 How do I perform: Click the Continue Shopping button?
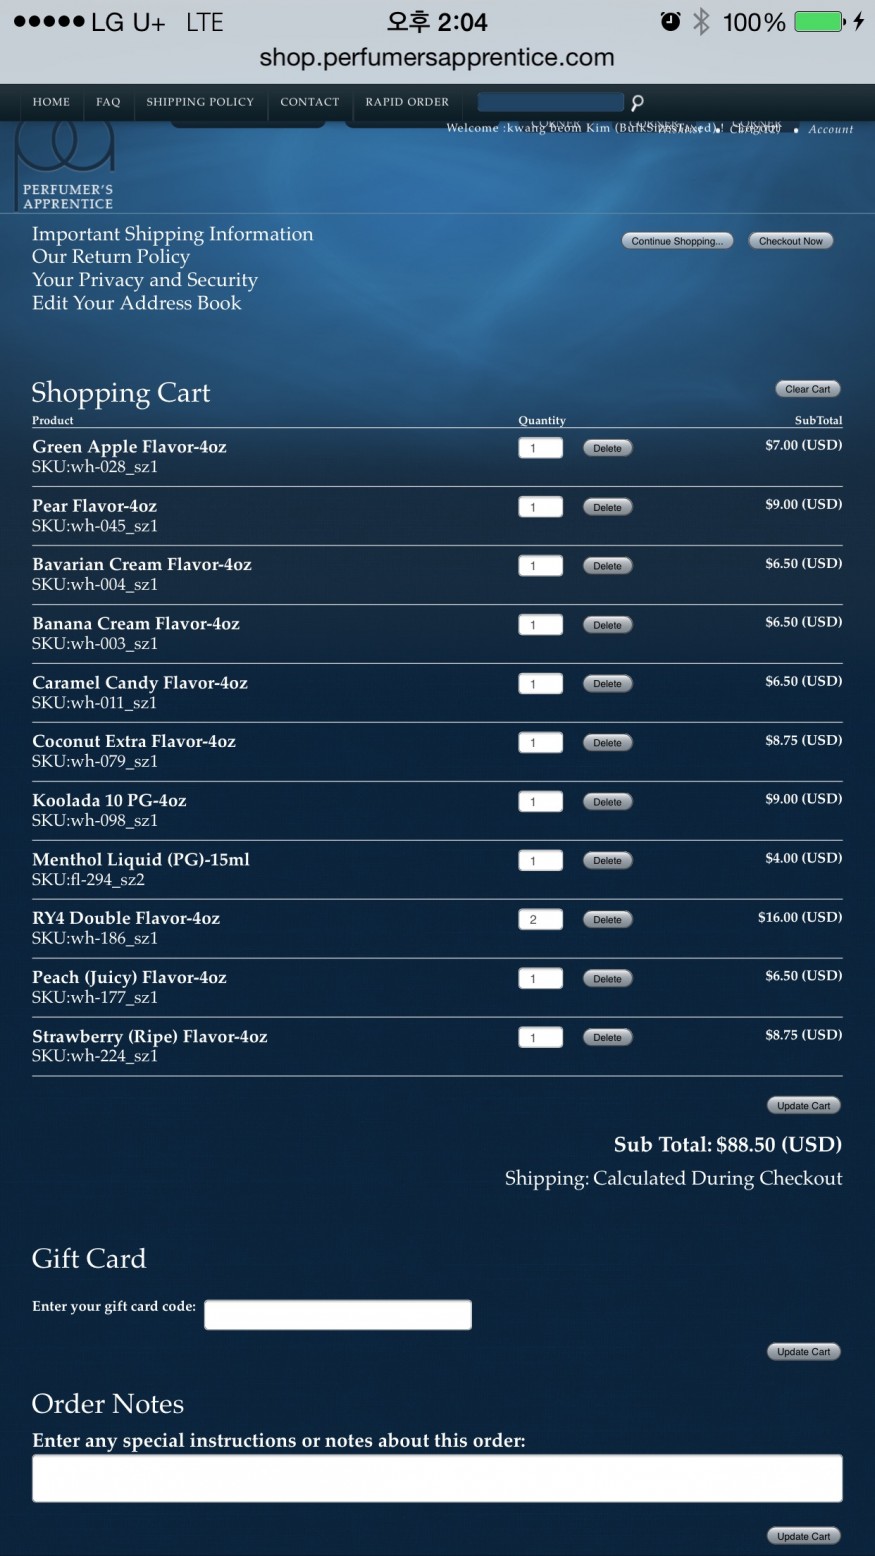[677, 241]
